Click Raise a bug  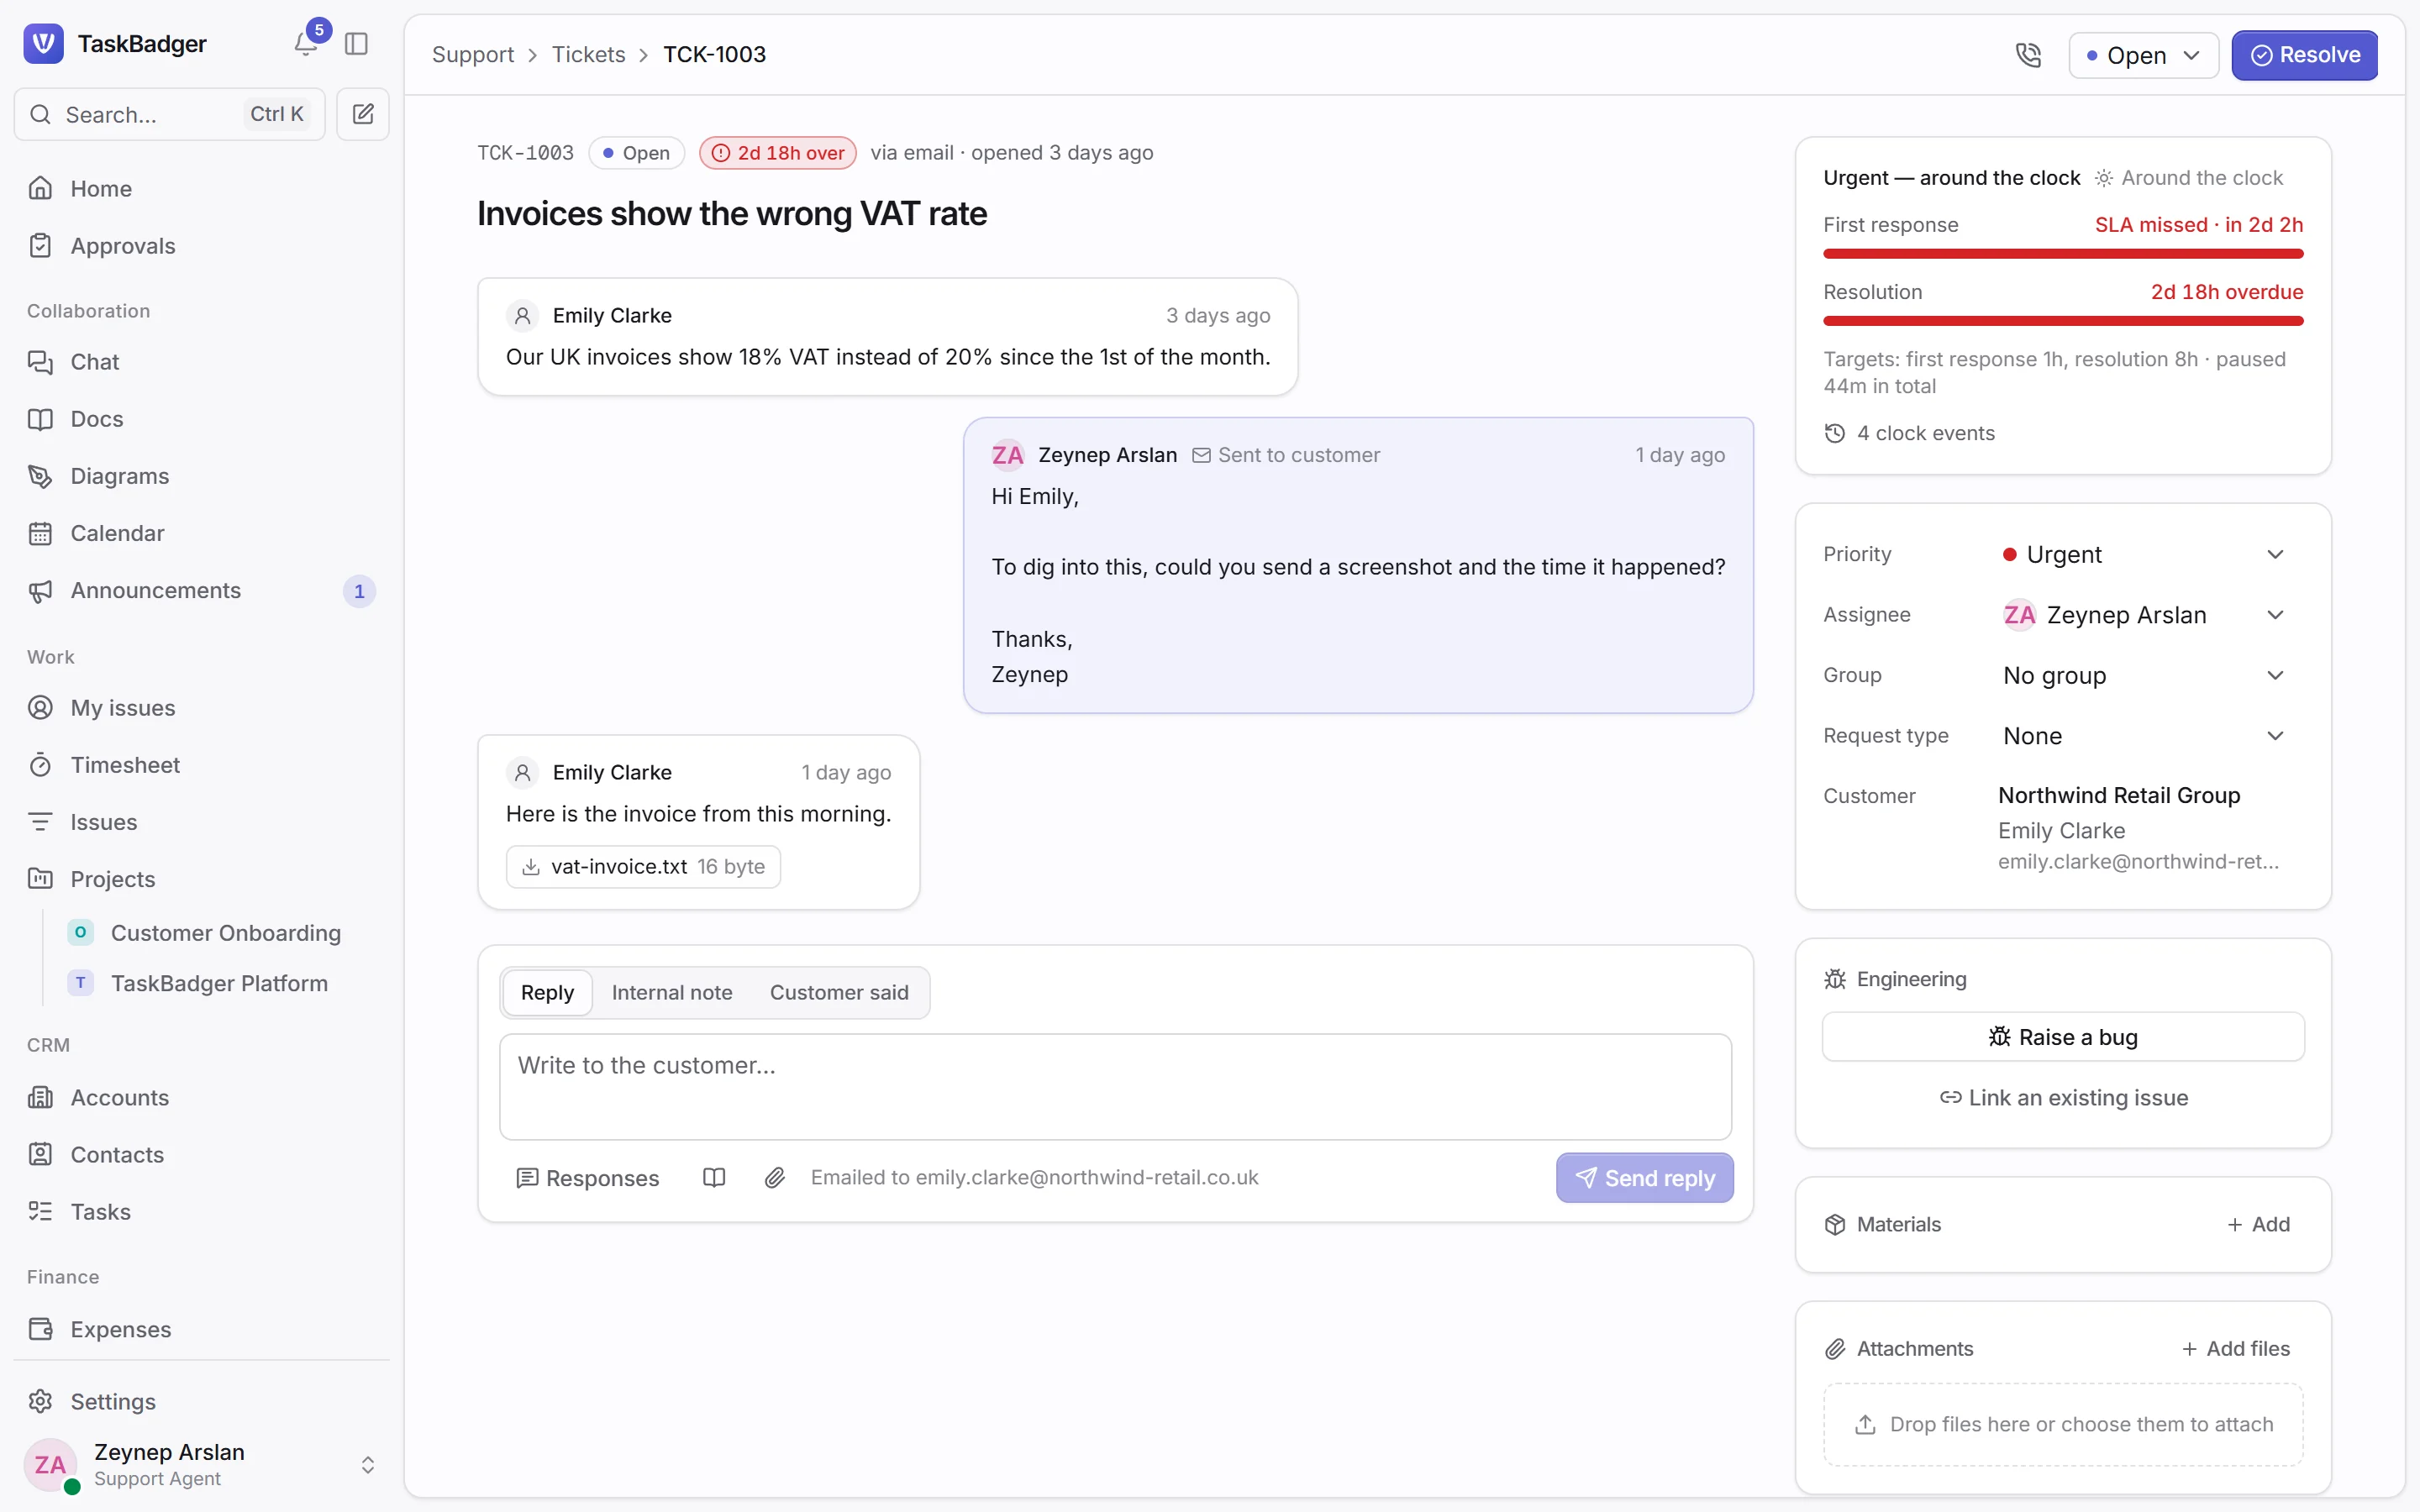pyautogui.click(x=2063, y=1037)
